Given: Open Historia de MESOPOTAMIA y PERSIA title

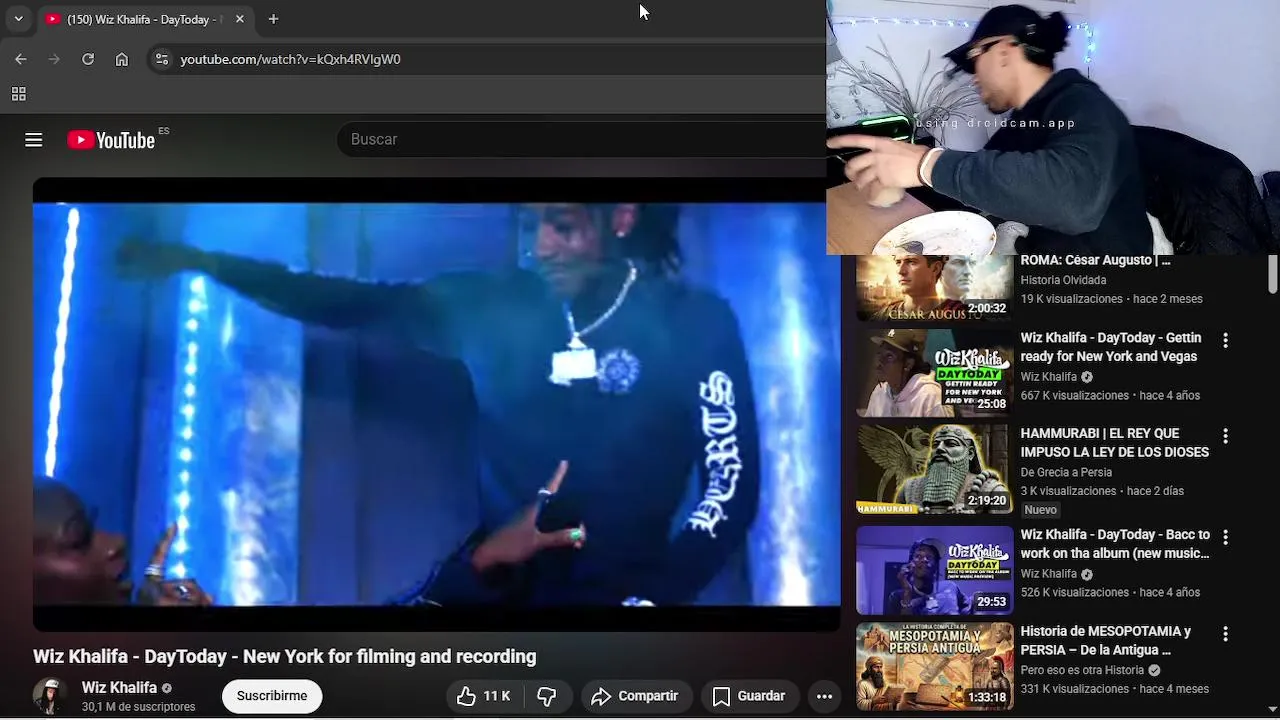Looking at the screenshot, I should pos(1105,641).
